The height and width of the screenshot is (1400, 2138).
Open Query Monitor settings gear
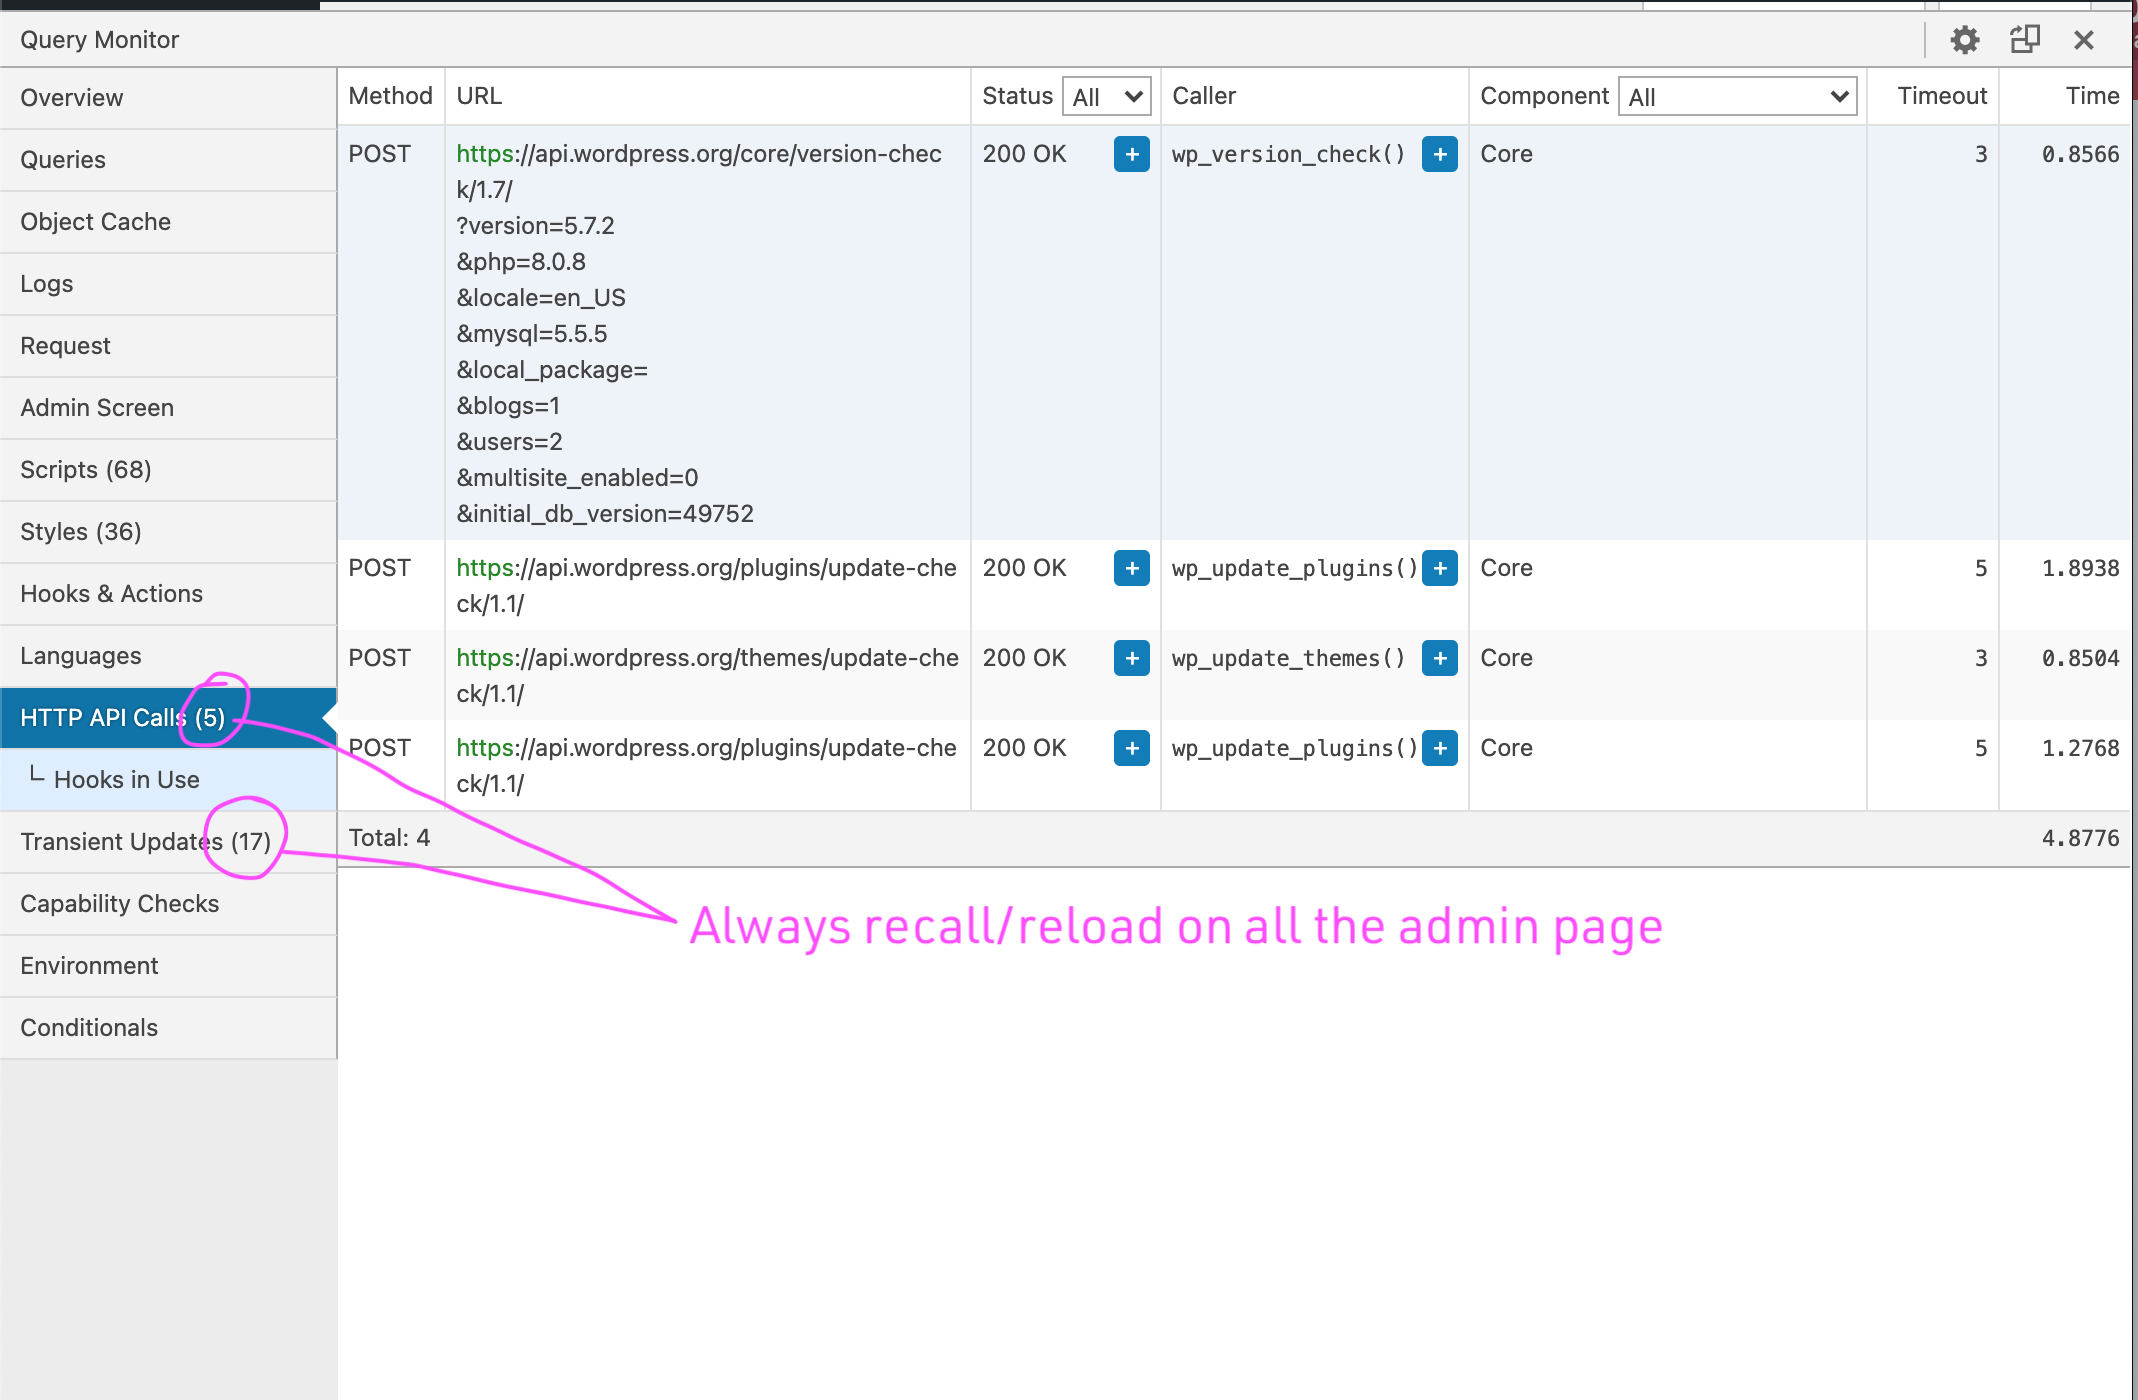pyautogui.click(x=1964, y=40)
